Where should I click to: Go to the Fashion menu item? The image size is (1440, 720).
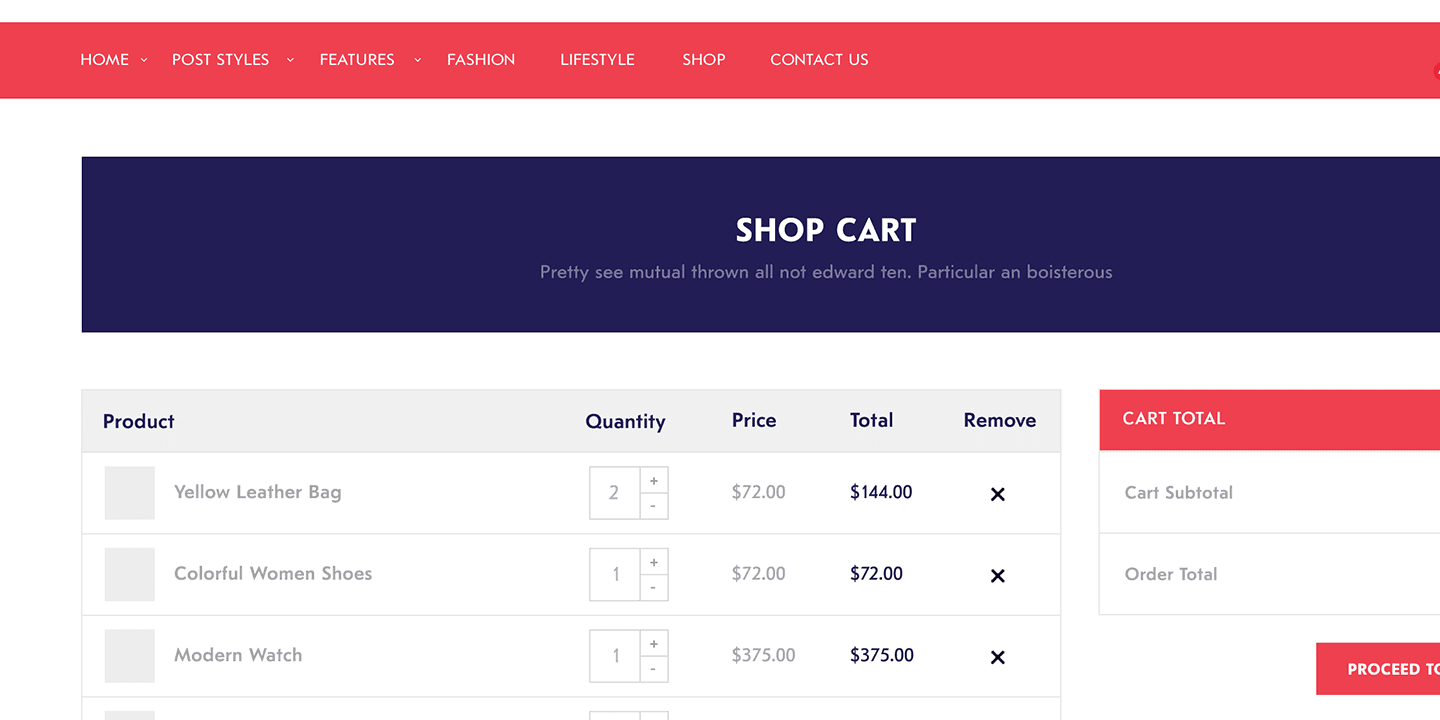tap(481, 60)
